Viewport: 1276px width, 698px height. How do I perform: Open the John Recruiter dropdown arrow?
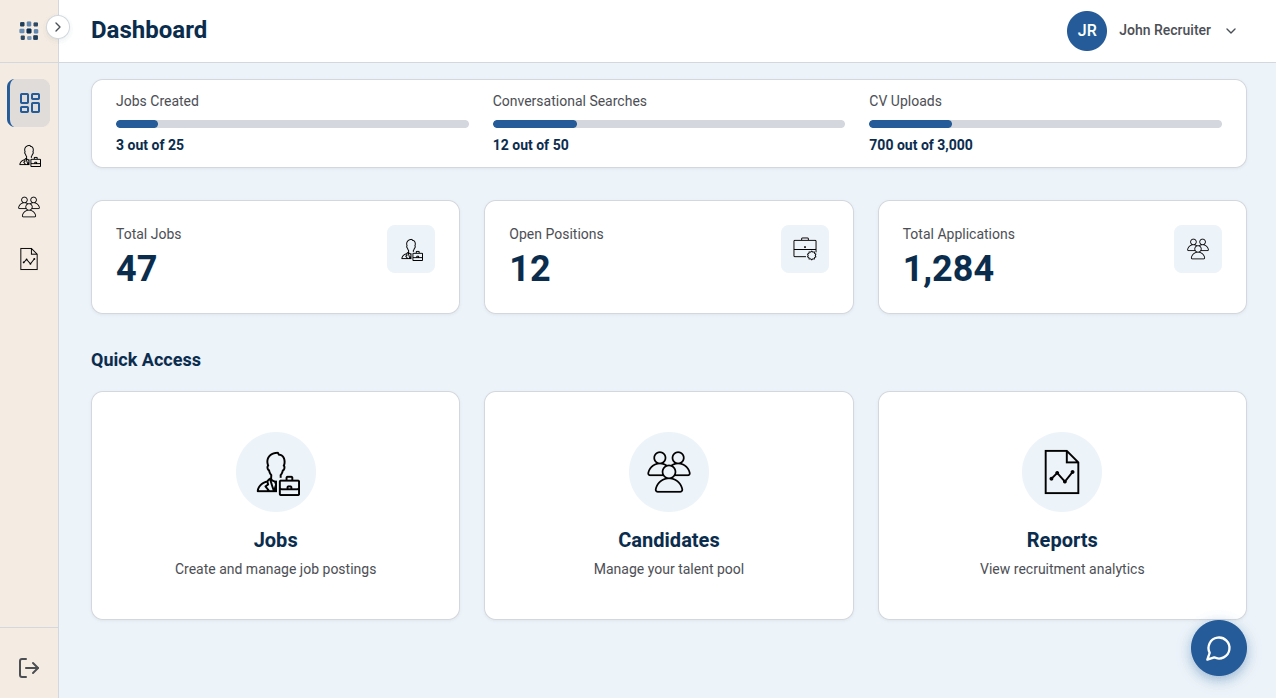pos(1231,31)
